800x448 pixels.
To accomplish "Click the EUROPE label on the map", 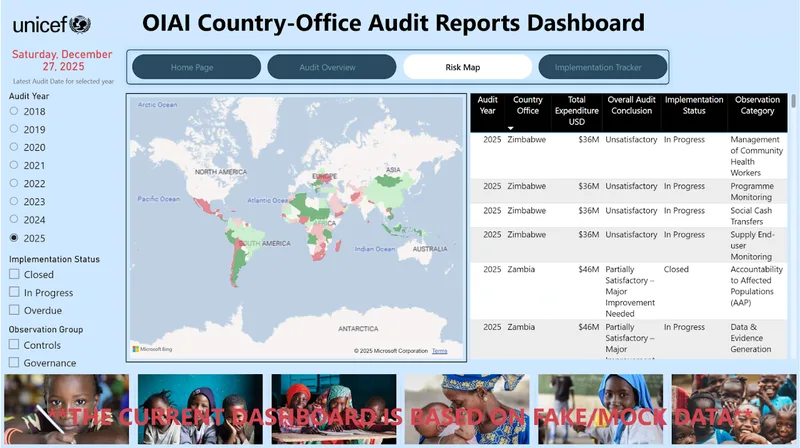I will (324, 177).
